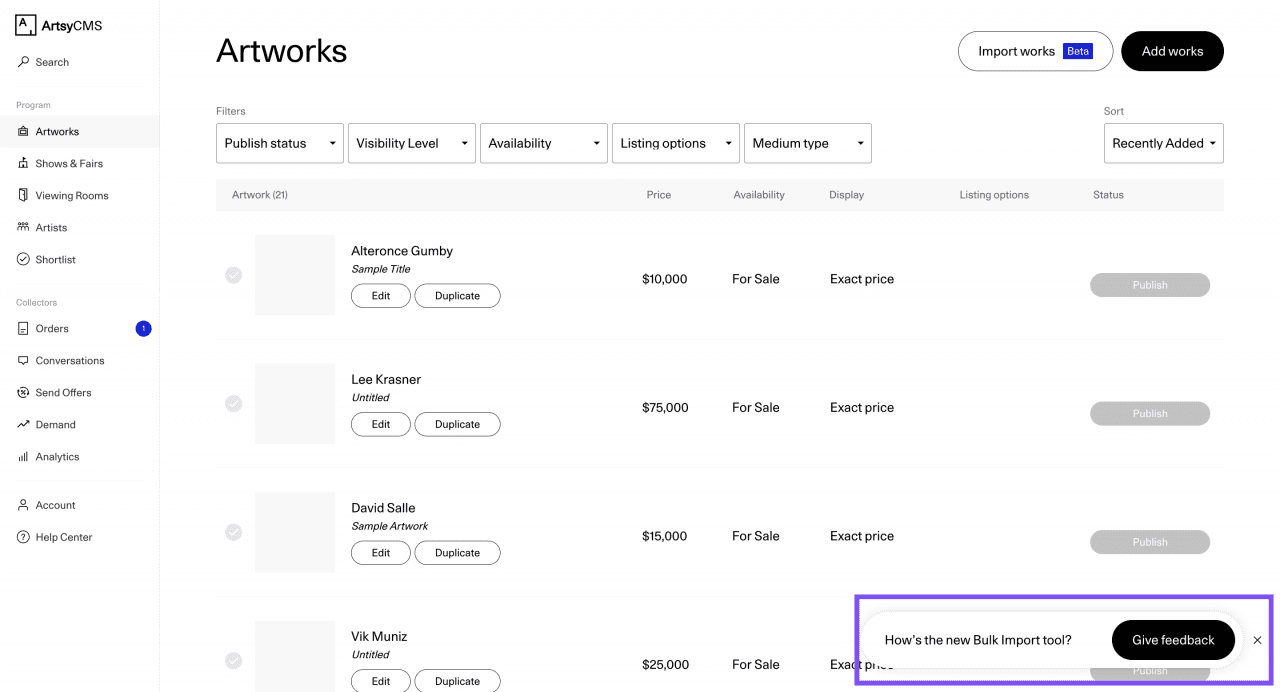
Task: Click the Shows & Fairs sidebar icon
Action: 24,163
